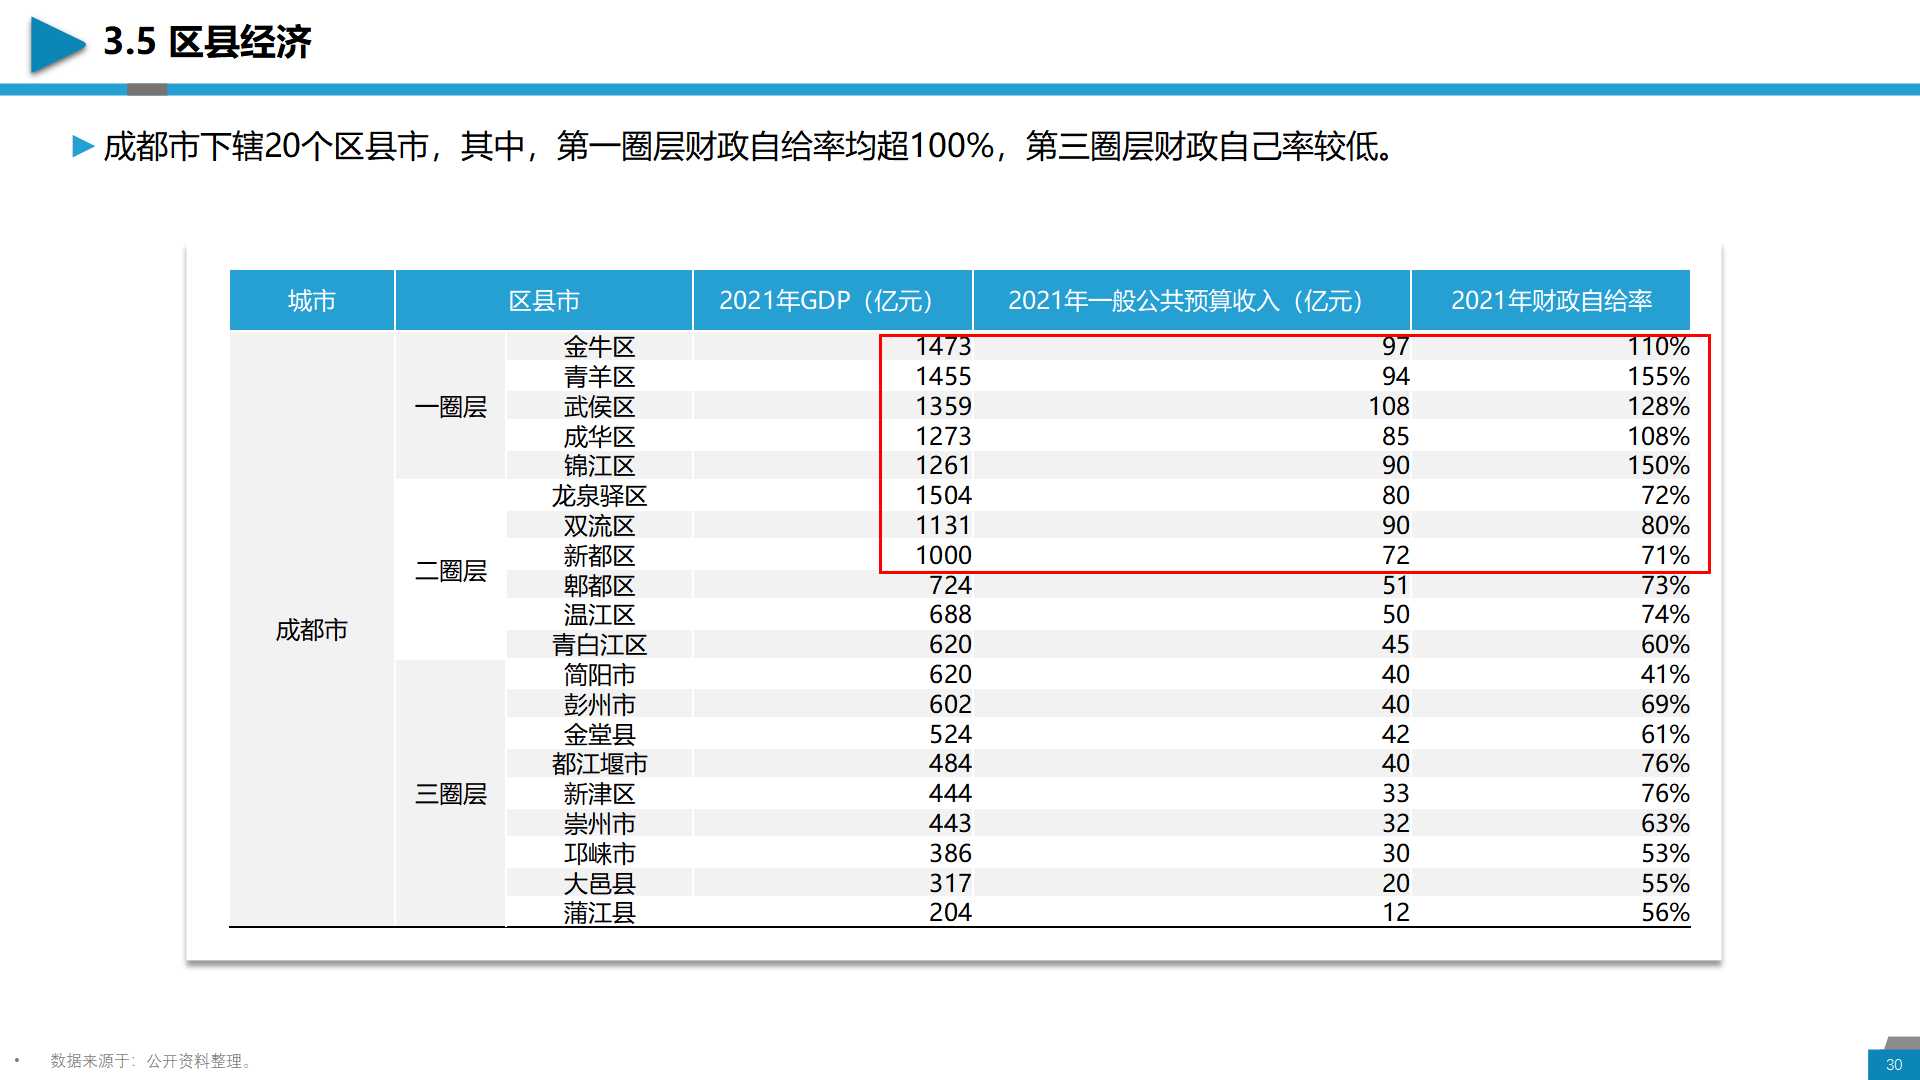Click the 崇州市 row name

point(599,824)
